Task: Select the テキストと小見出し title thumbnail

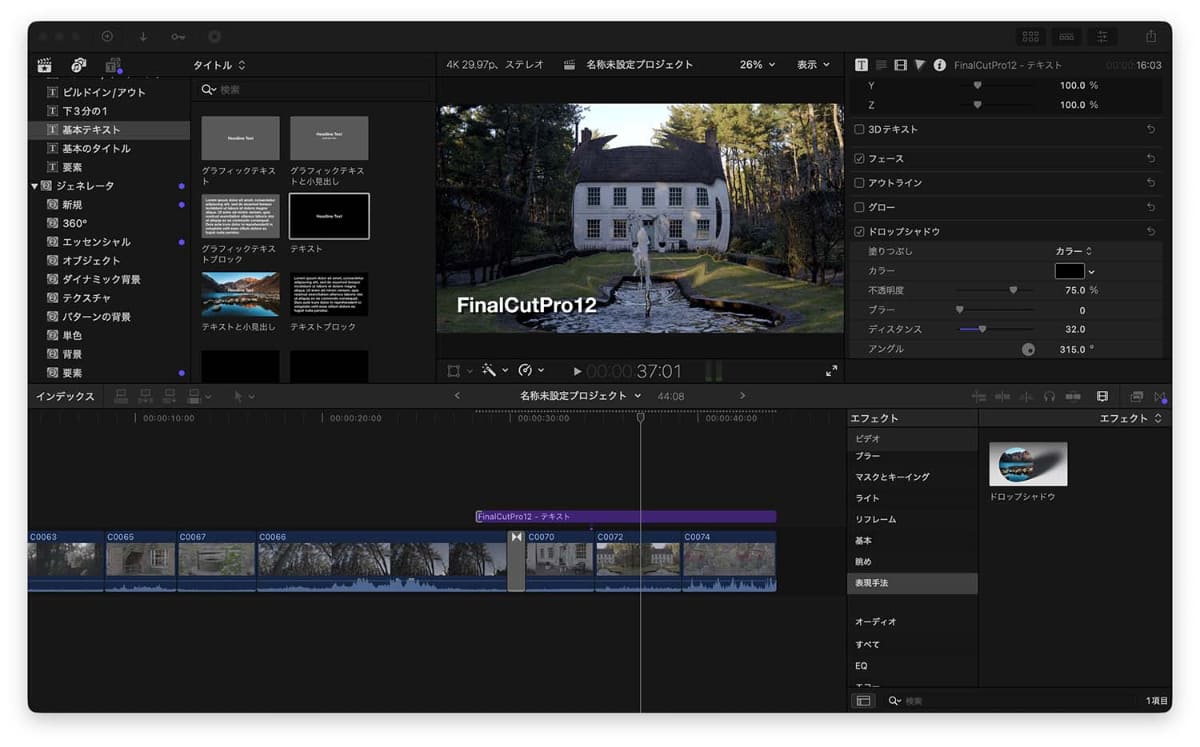Action: pyautogui.click(x=240, y=294)
